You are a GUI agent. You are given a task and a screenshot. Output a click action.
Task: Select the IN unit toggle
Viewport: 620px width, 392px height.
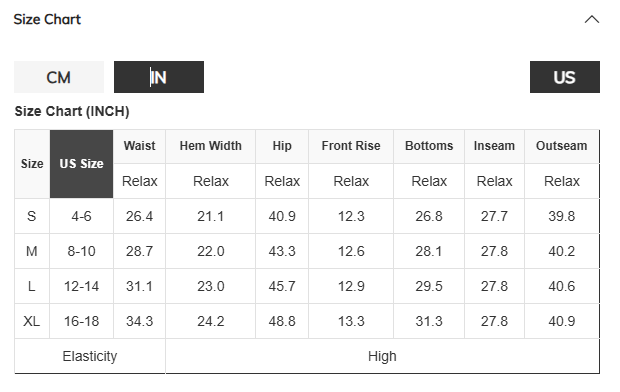click(x=159, y=77)
